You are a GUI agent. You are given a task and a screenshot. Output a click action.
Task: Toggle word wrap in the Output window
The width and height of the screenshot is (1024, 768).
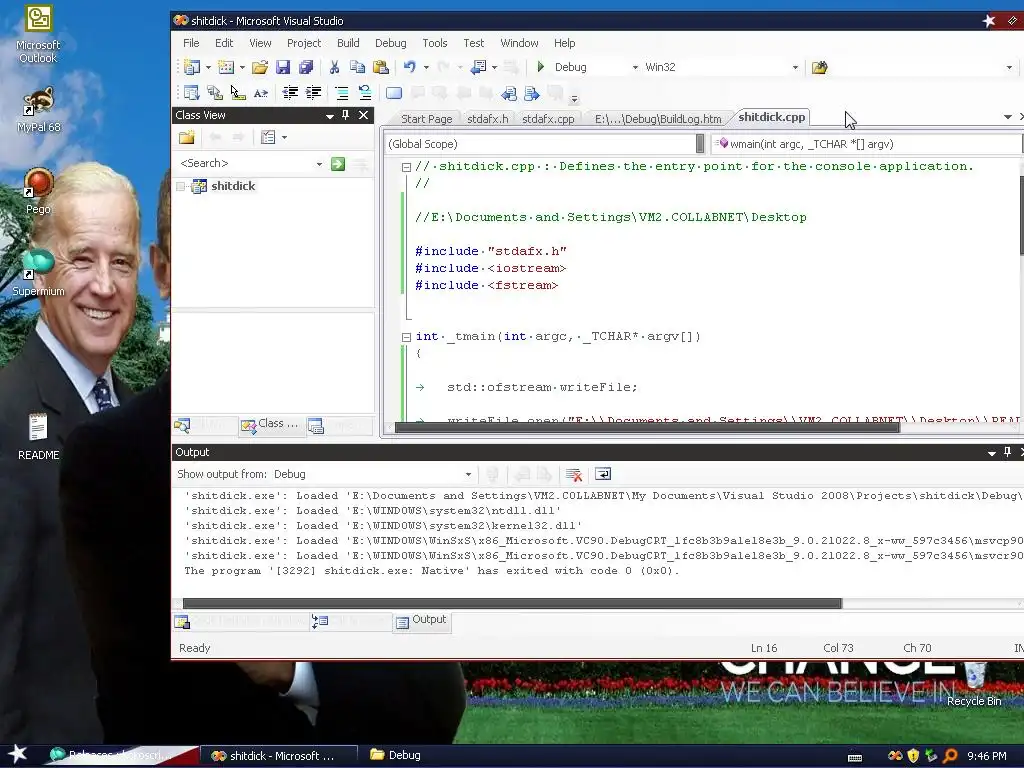pyautogui.click(x=603, y=475)
